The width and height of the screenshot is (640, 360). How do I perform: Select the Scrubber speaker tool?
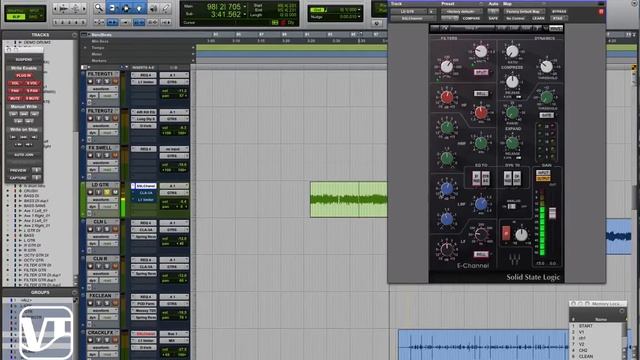[x=153, y=8]
